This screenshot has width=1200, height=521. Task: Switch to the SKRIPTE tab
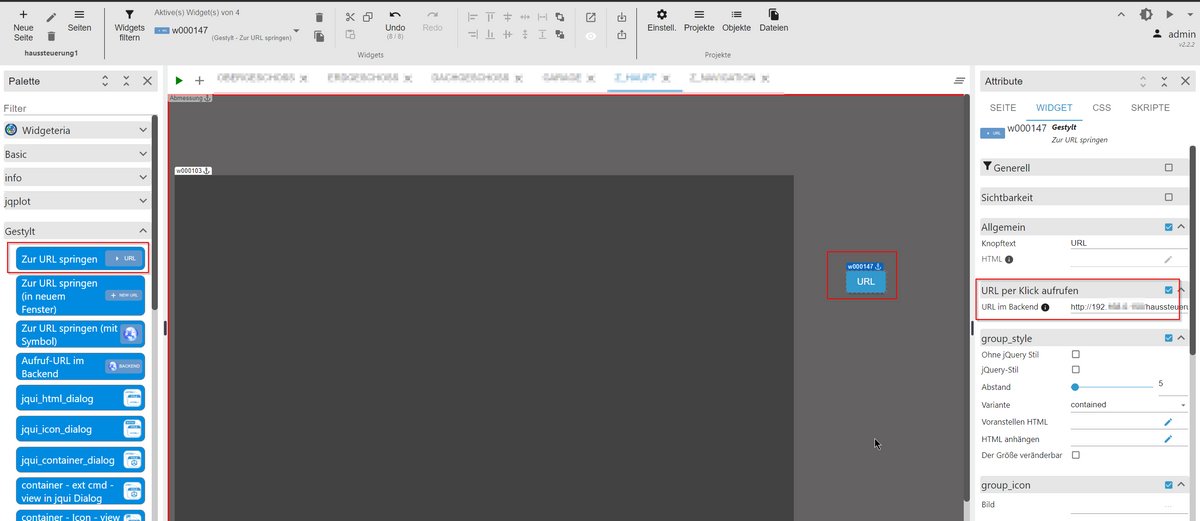click(x=1150, y=107)
